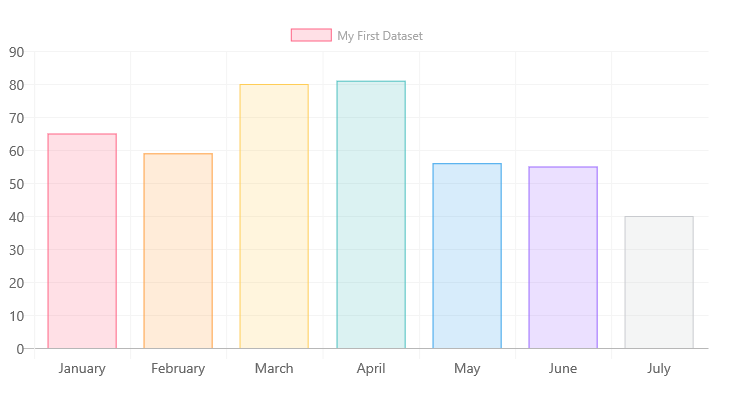729x400 pixels.
Task: Select the May axis label
Action: 467,368
